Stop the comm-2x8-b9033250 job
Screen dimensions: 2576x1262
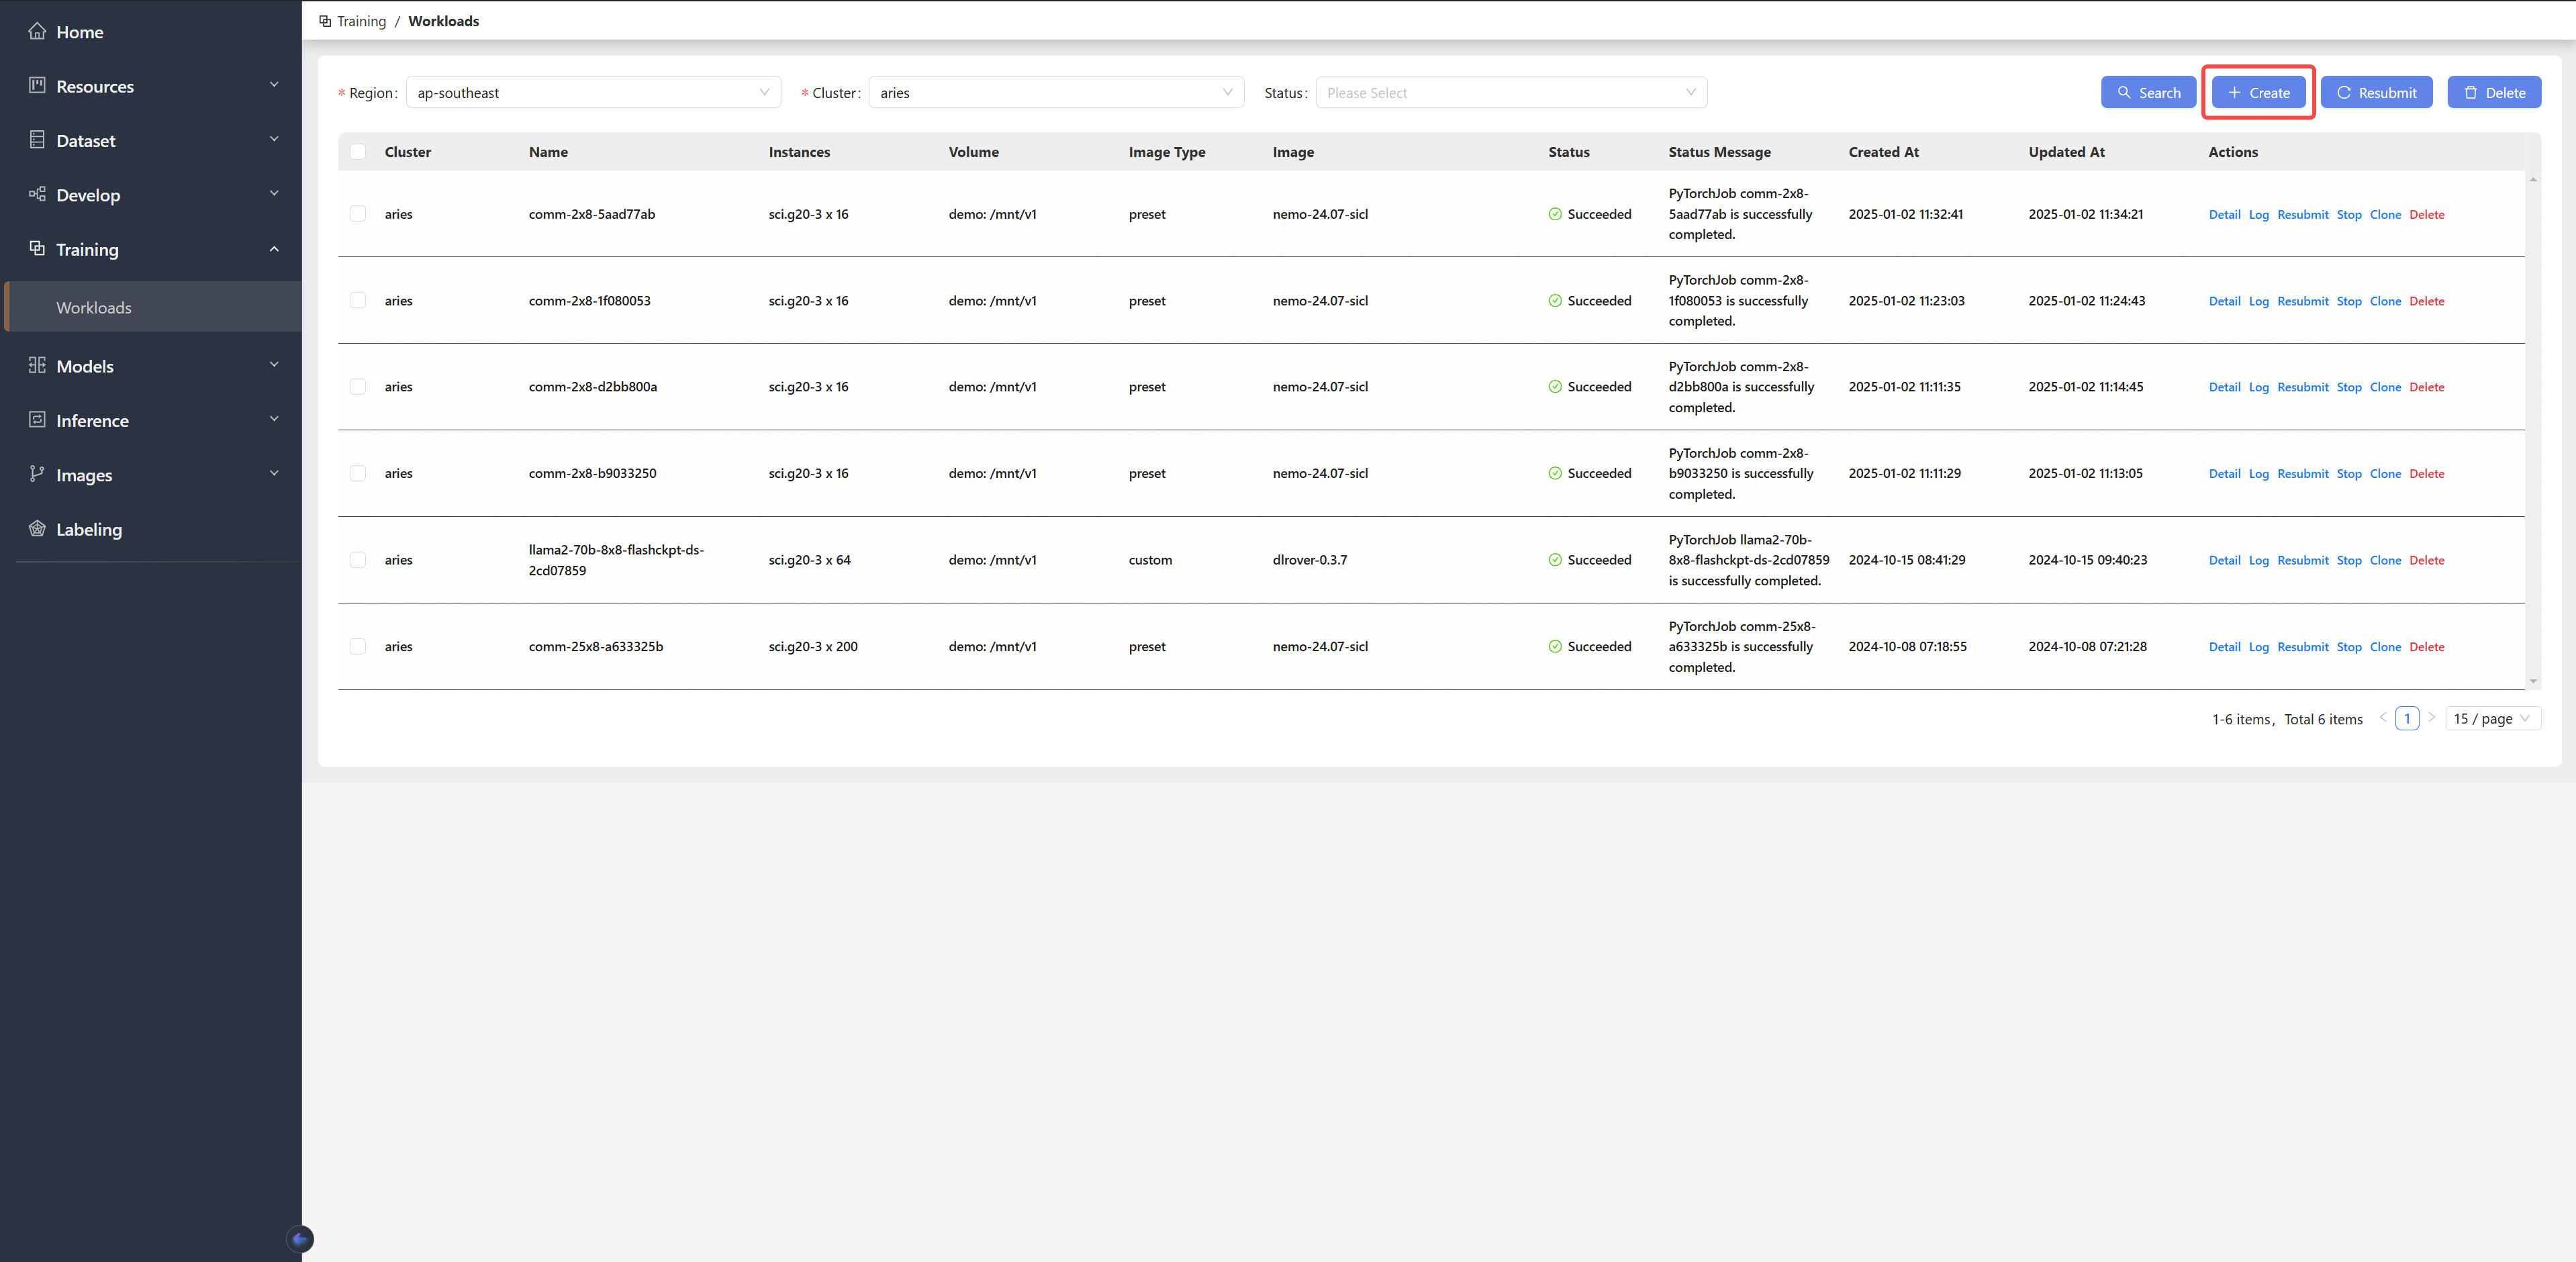pyautogui.click(x=2348, y=474)
